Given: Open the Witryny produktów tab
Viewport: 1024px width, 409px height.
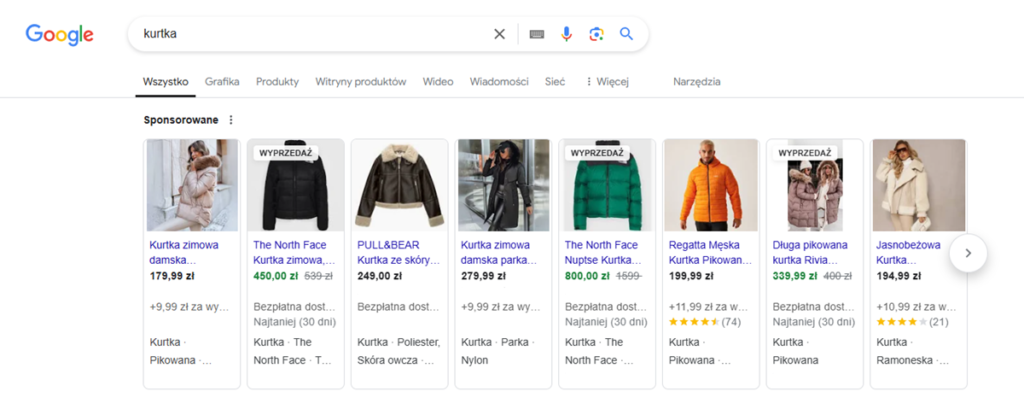Looking at the screenshot, I should 360,82.
